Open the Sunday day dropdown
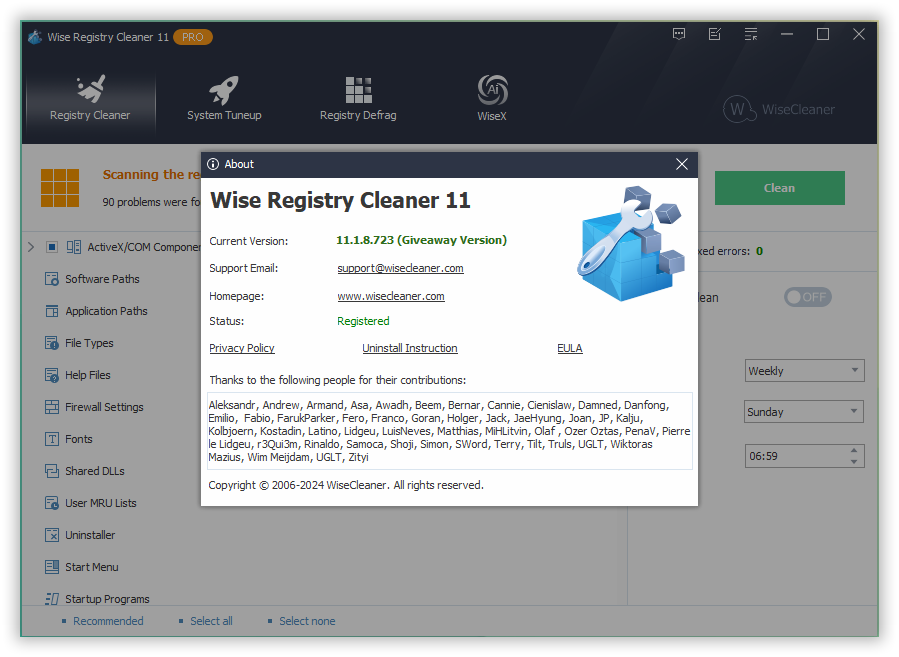Image resolution: width=899 pixels, height=657 pixels. (804, 412)
